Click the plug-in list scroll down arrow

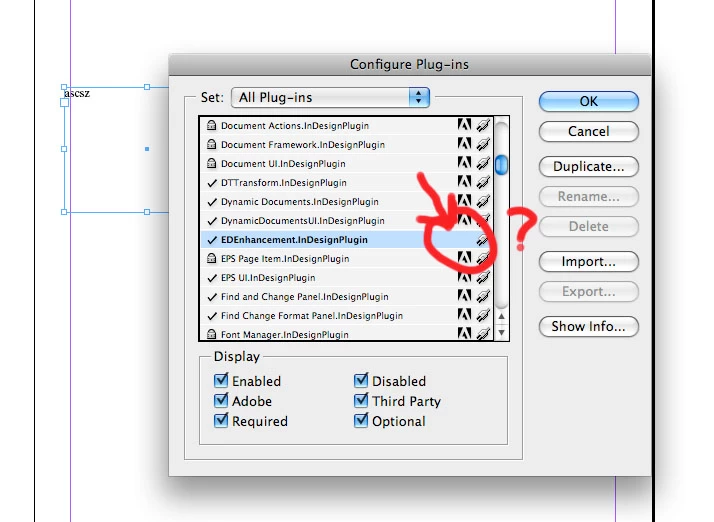[x=501, y=333]
